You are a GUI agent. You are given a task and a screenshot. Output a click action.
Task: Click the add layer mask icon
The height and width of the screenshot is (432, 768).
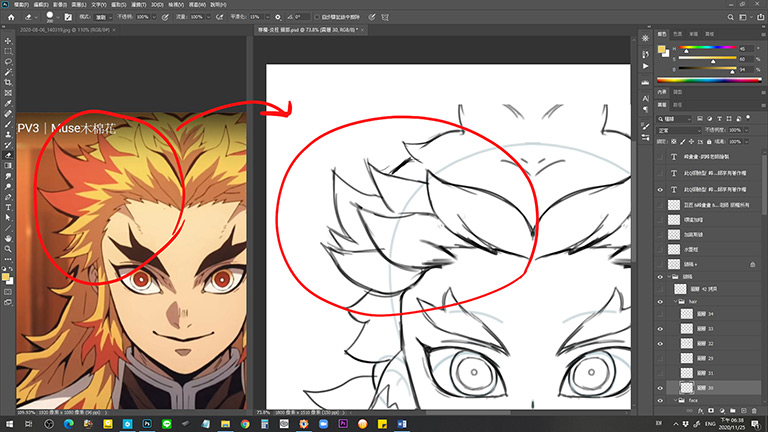(x=711, y=410)
